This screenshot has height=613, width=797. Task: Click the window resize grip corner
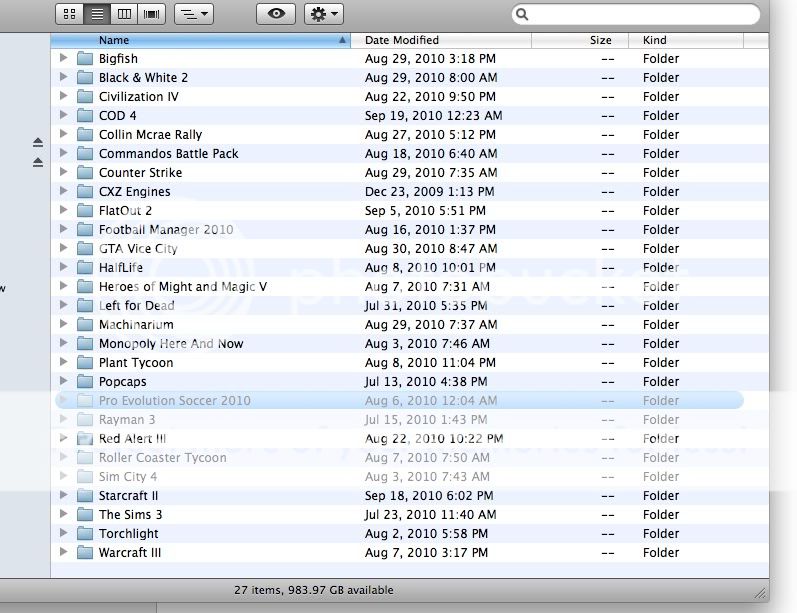click(761, 593)
